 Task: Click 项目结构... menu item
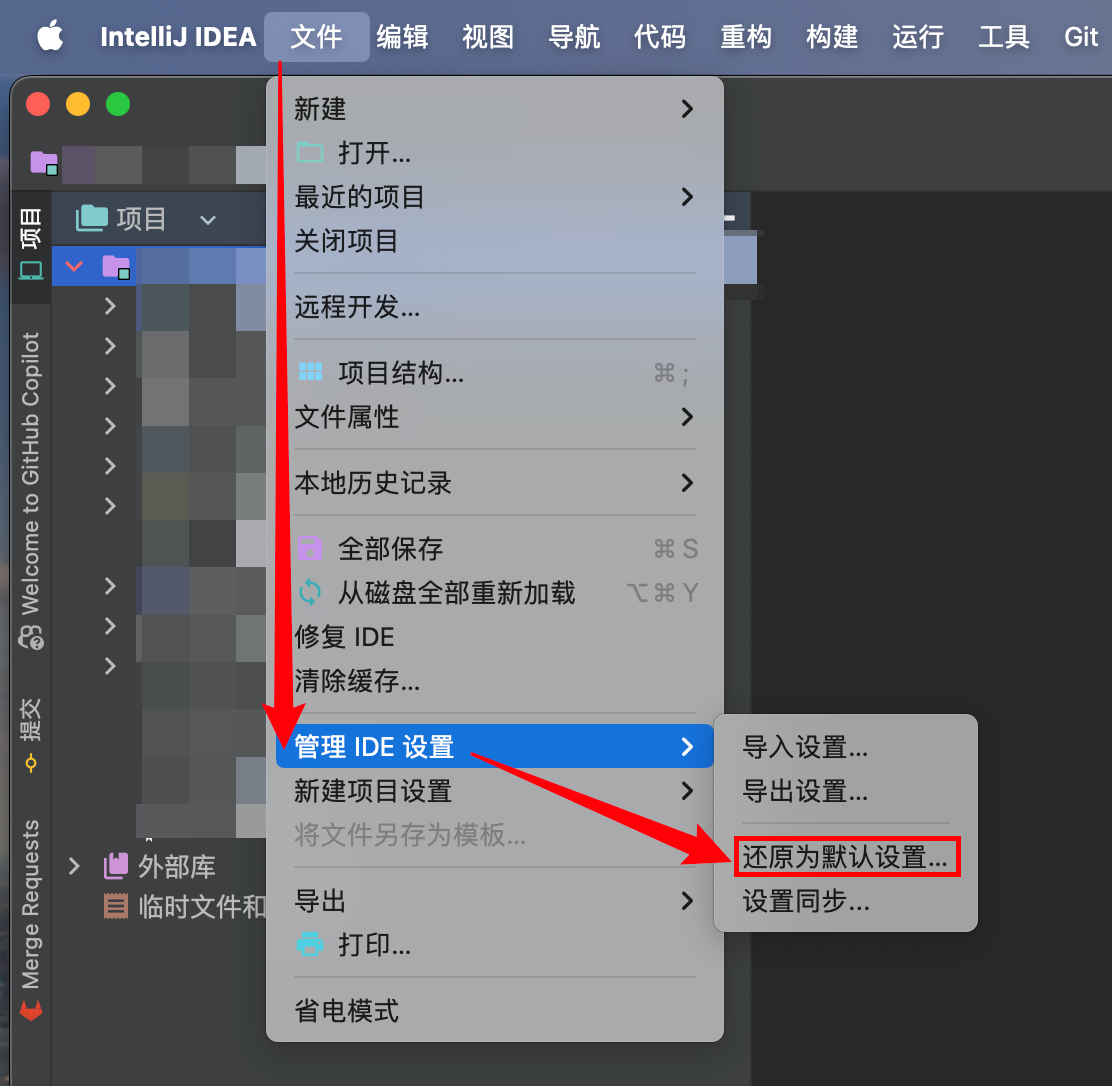point(400,374)
